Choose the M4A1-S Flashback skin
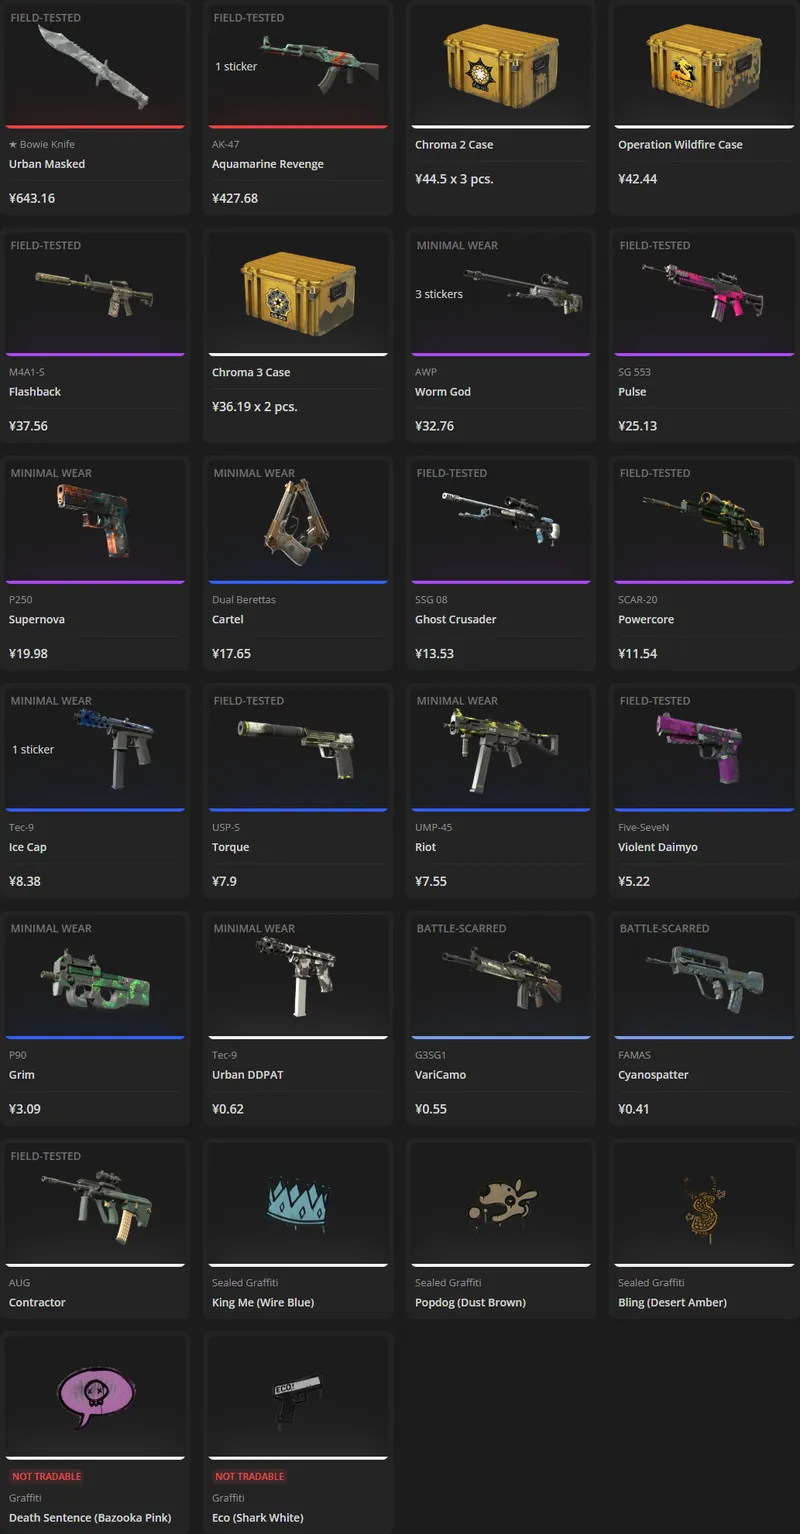The width and height of the screenshot is (800, 1534). (x=95, y=336)
